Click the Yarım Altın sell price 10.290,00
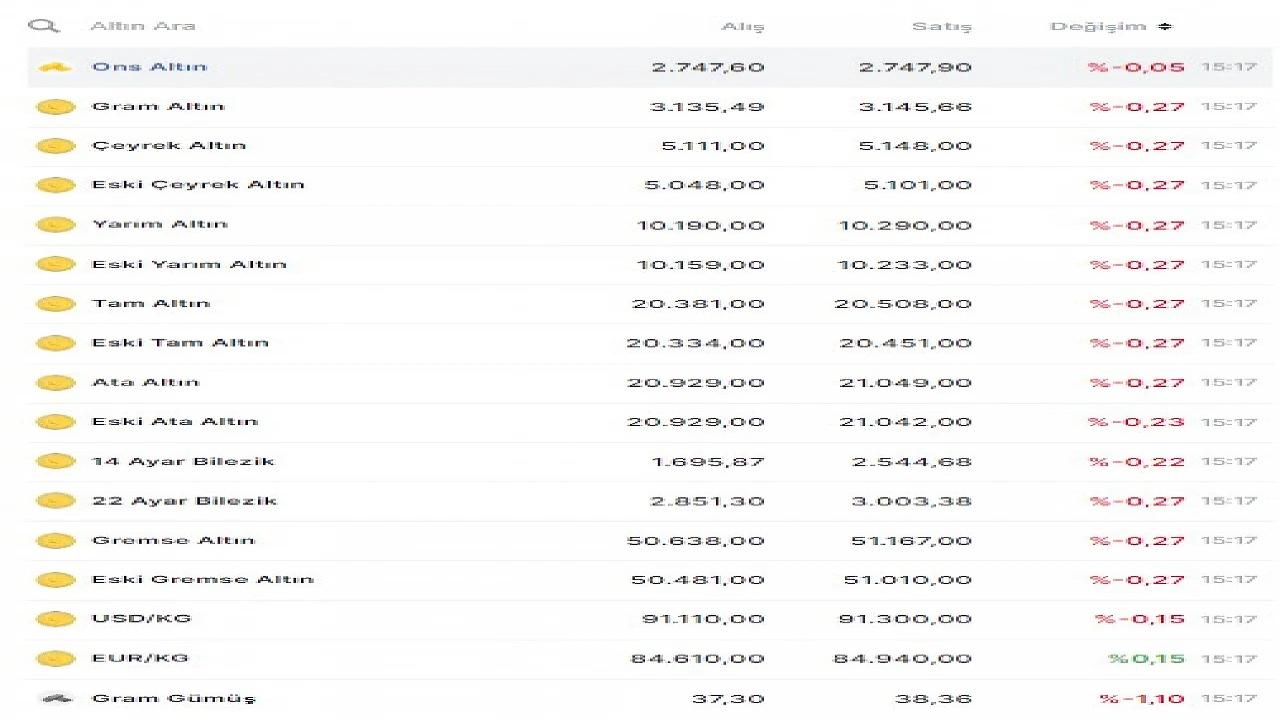The image size is (1280, 720). [905, 226]
